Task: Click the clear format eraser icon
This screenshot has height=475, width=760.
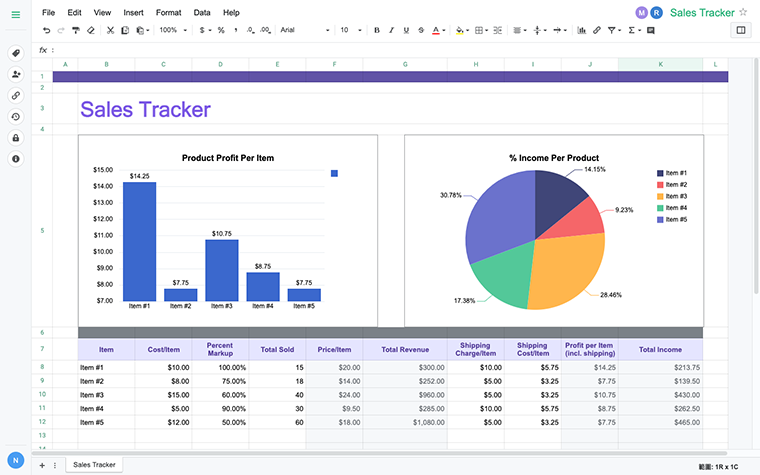Action: tap(91, 31)
